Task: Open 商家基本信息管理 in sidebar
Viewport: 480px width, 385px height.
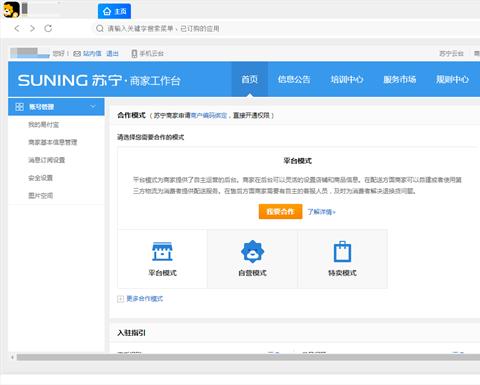Action: [x=53, y=142]
